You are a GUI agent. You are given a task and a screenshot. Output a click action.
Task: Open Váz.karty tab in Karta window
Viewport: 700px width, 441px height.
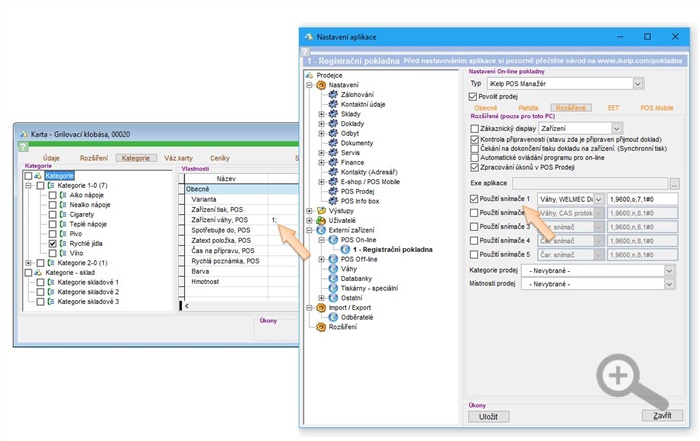pos(178,158)
